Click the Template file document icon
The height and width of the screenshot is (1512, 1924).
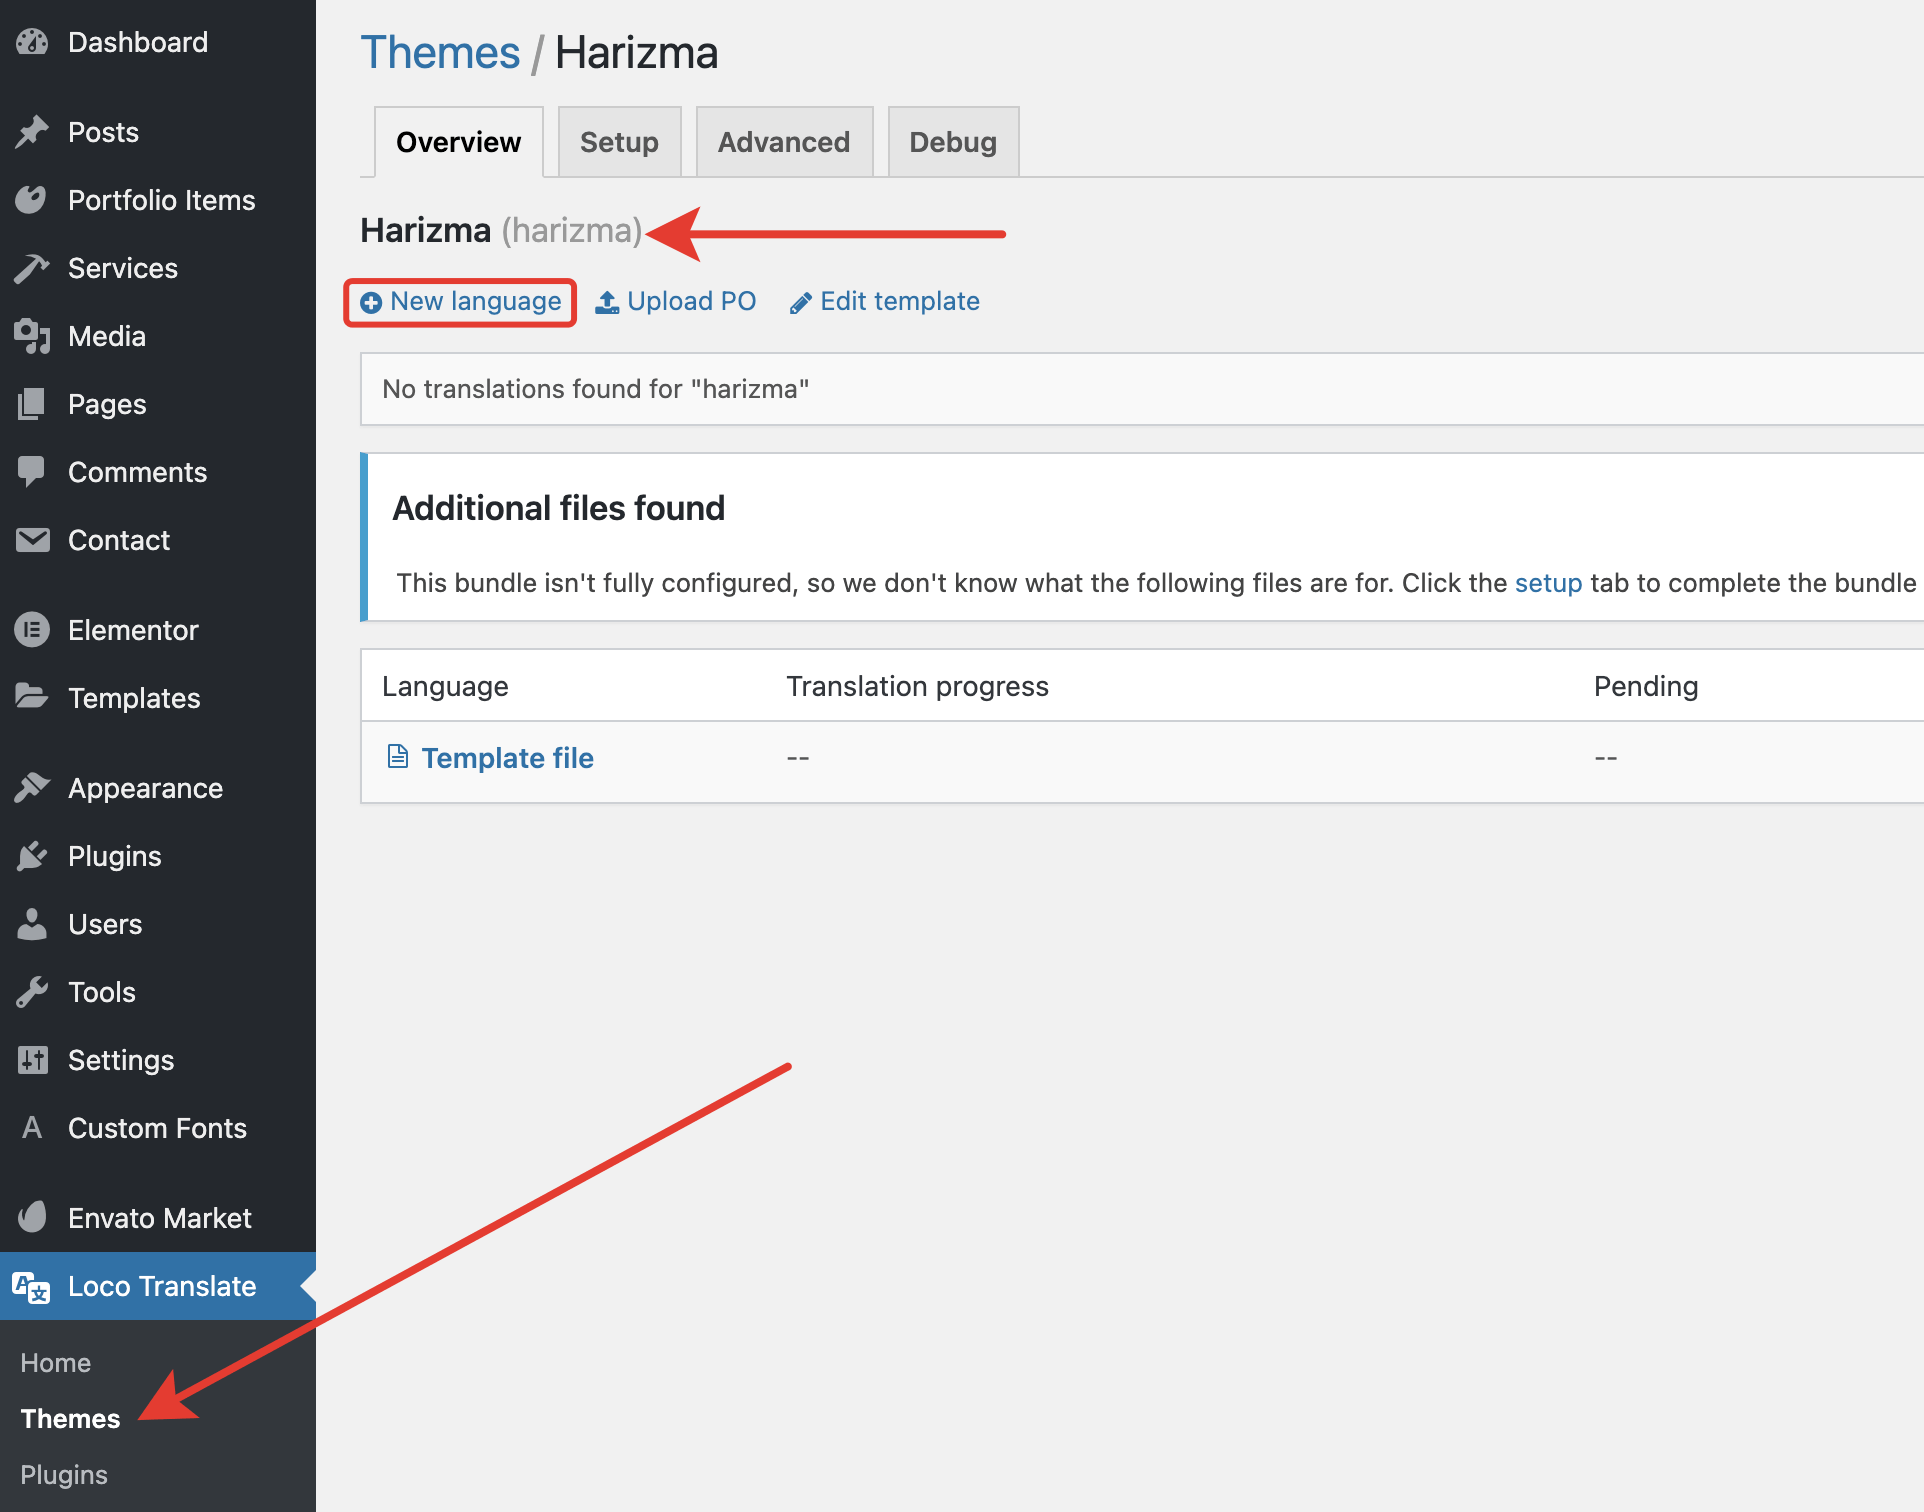398,757
